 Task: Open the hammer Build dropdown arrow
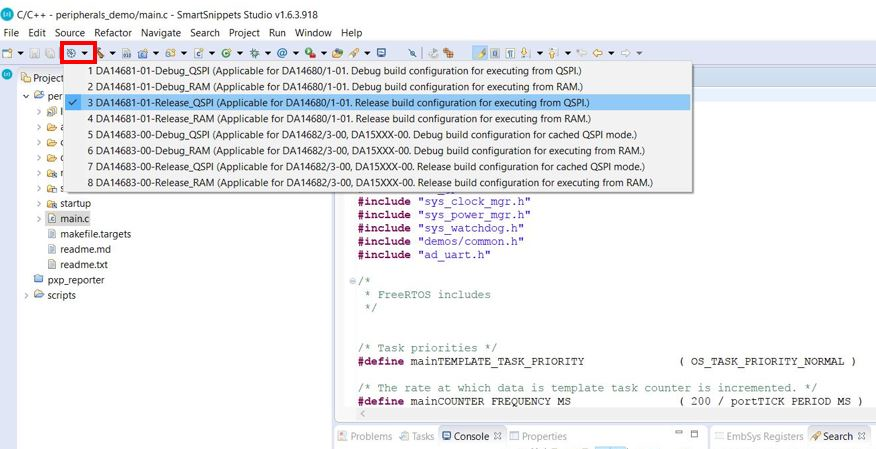[112, 53]
